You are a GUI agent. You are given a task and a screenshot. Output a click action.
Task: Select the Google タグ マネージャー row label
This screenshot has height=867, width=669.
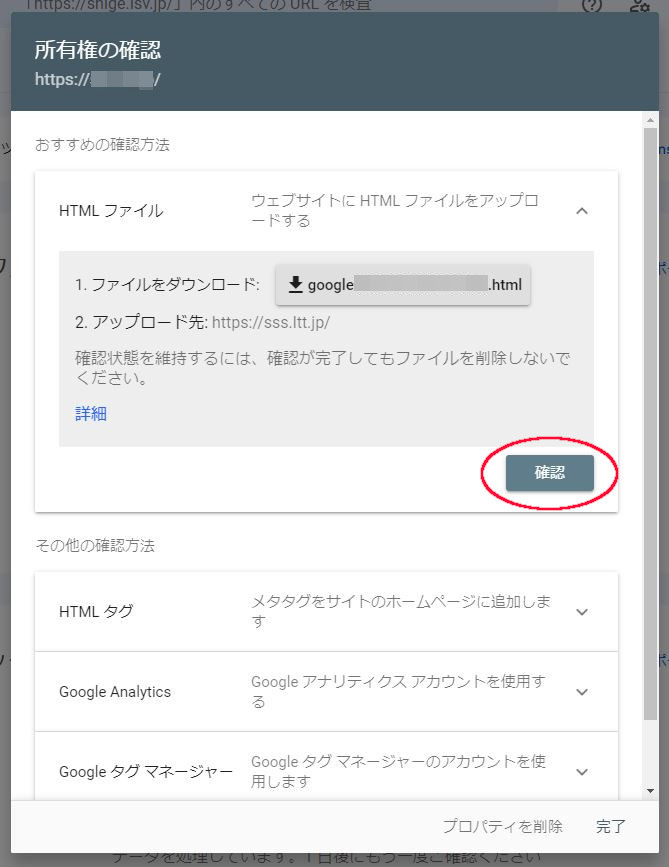pos(146,771)
